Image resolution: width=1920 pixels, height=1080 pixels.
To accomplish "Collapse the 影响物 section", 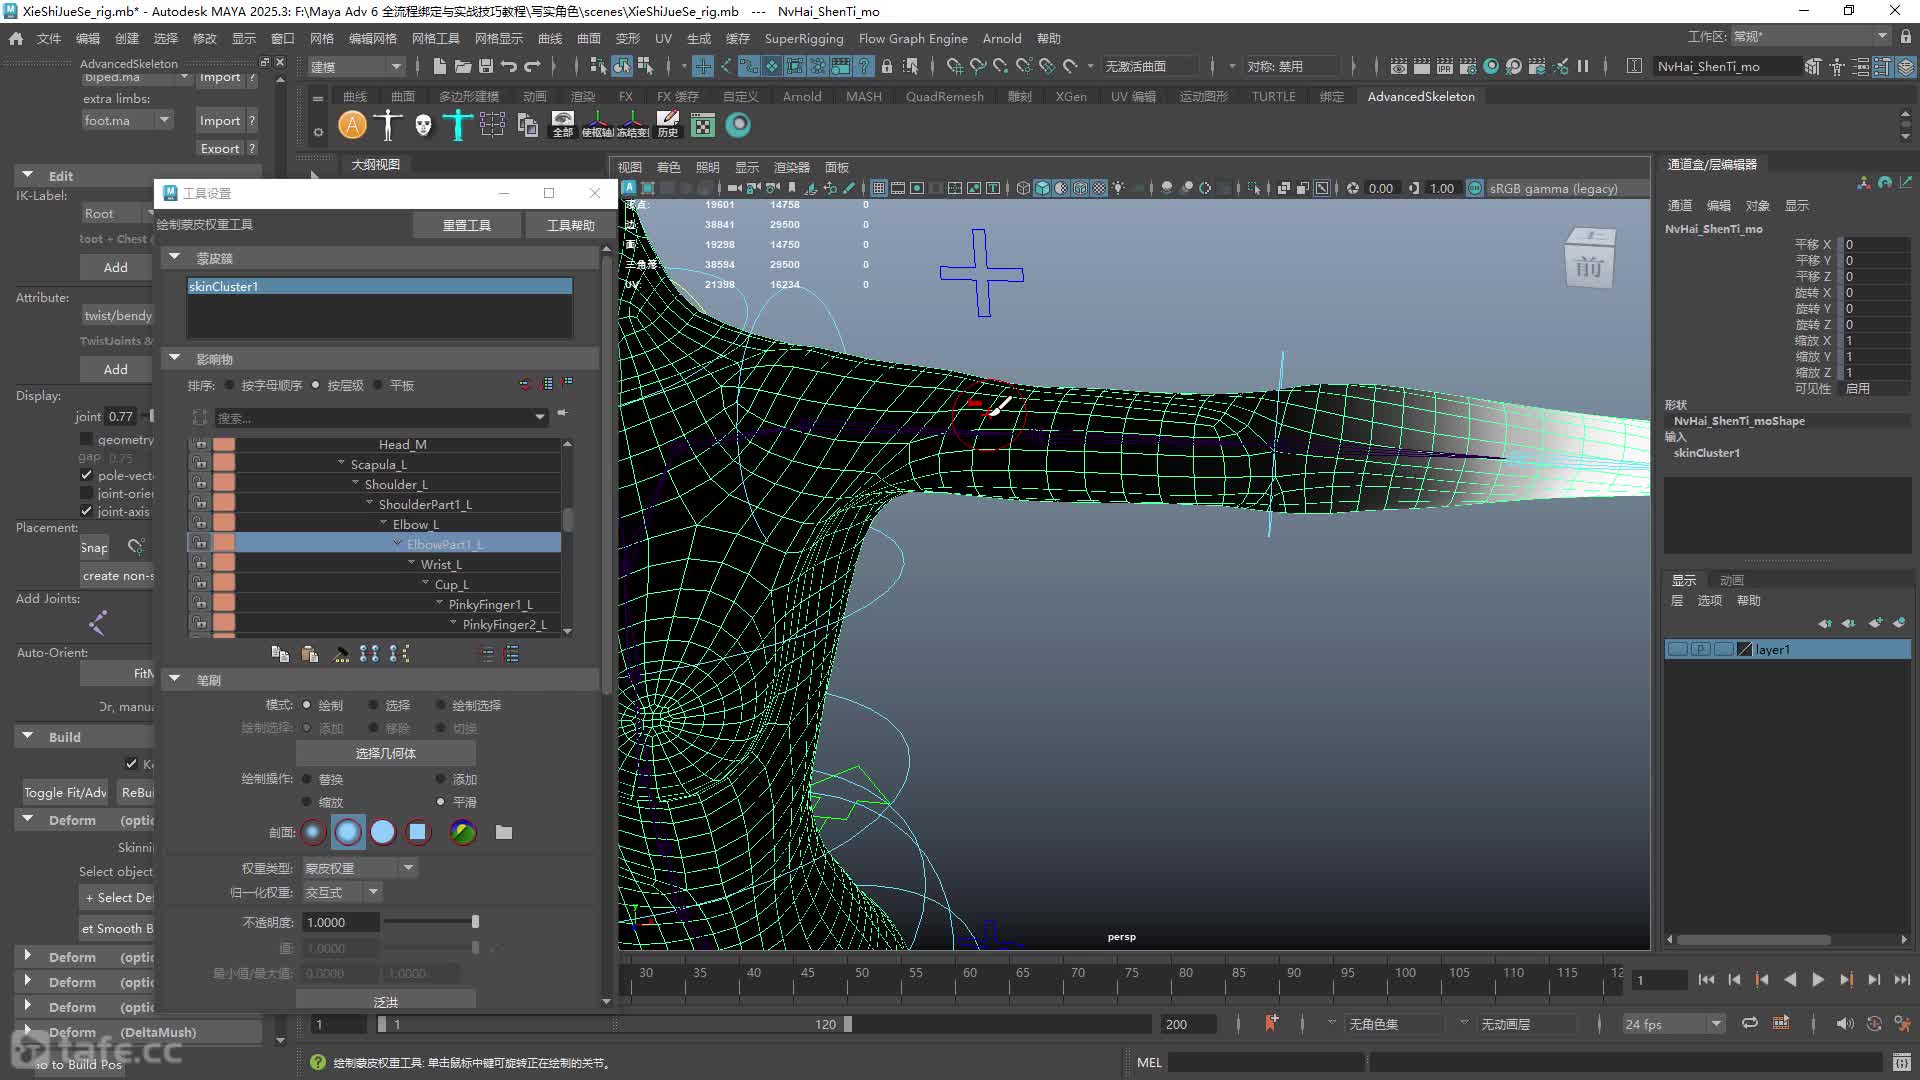I will 176,358.
